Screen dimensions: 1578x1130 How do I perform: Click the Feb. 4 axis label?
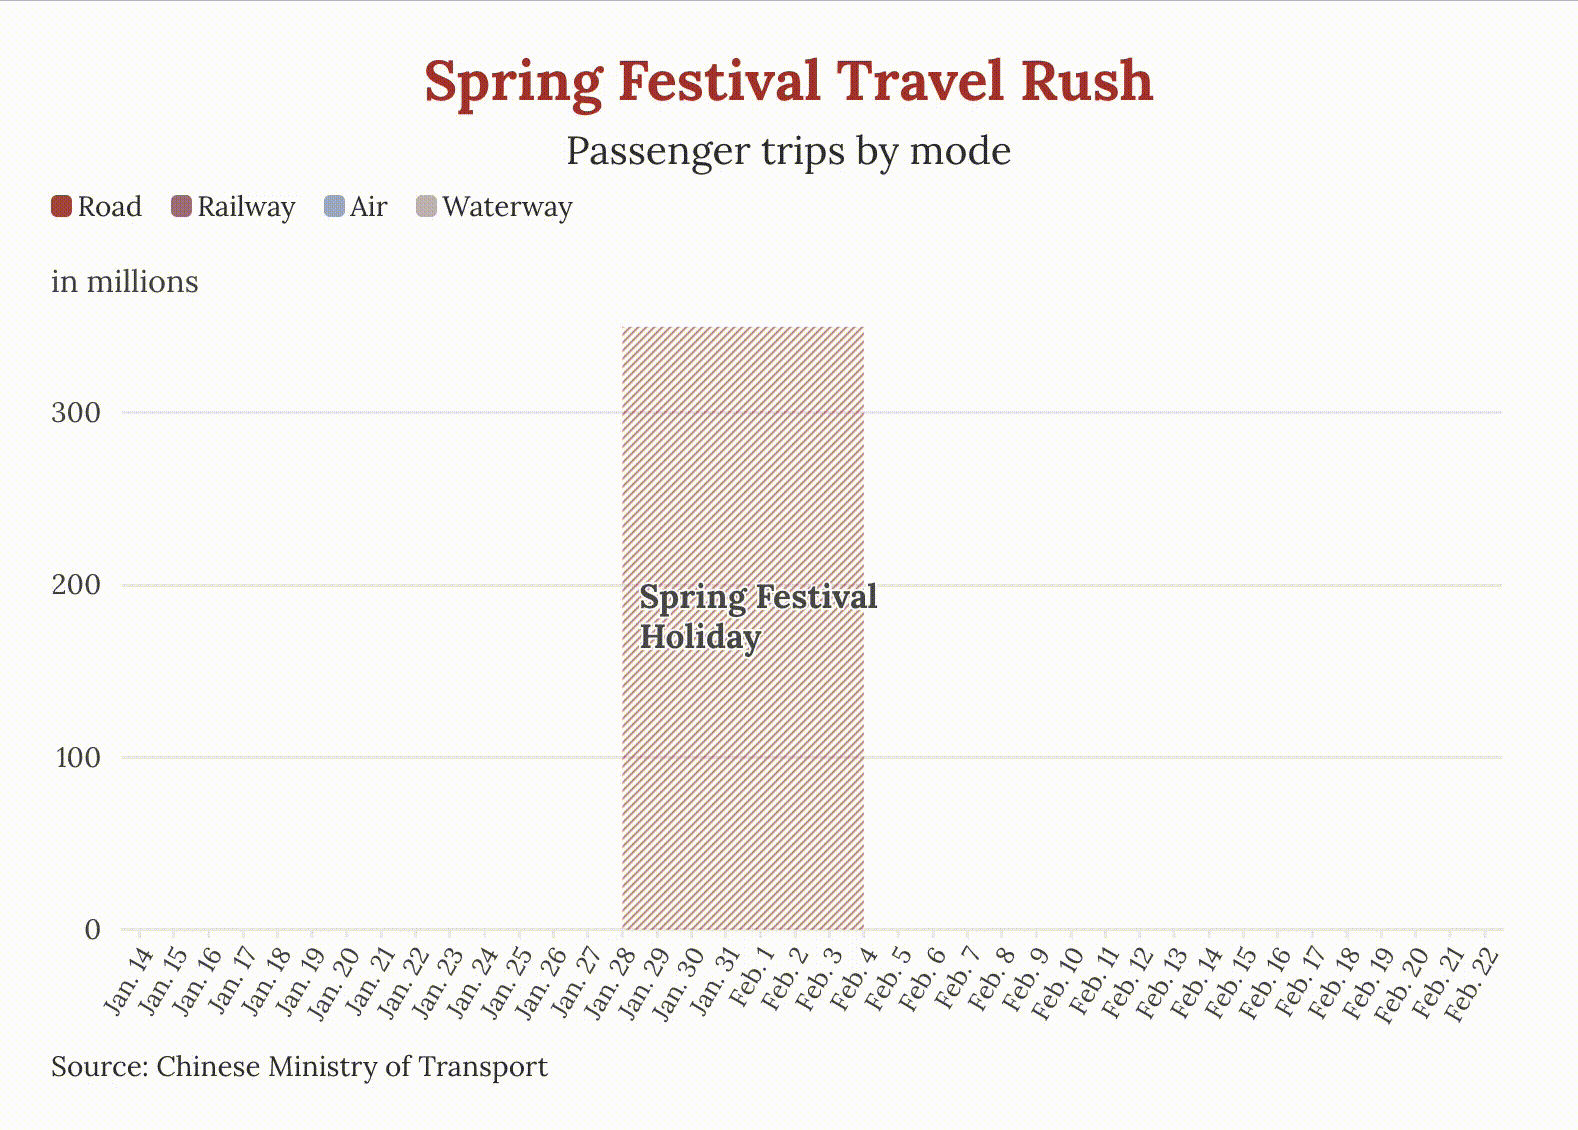tap(855, 978)
